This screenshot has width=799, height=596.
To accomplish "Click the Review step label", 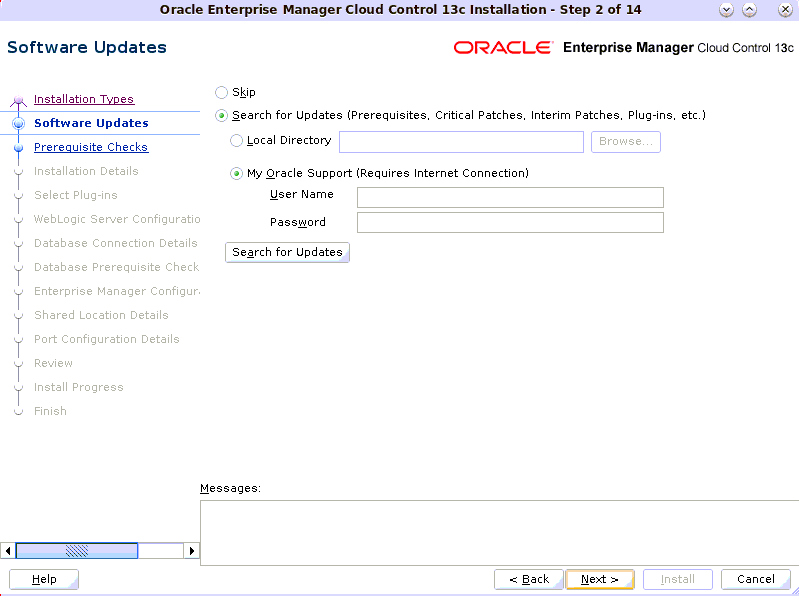I will pos(53,362).
